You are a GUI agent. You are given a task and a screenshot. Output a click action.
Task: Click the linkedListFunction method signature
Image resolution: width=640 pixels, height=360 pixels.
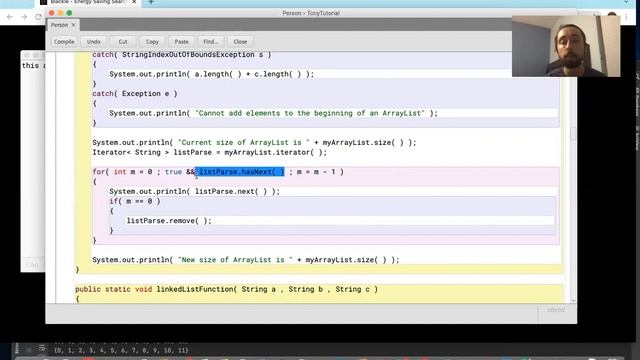tap(227, 289)
